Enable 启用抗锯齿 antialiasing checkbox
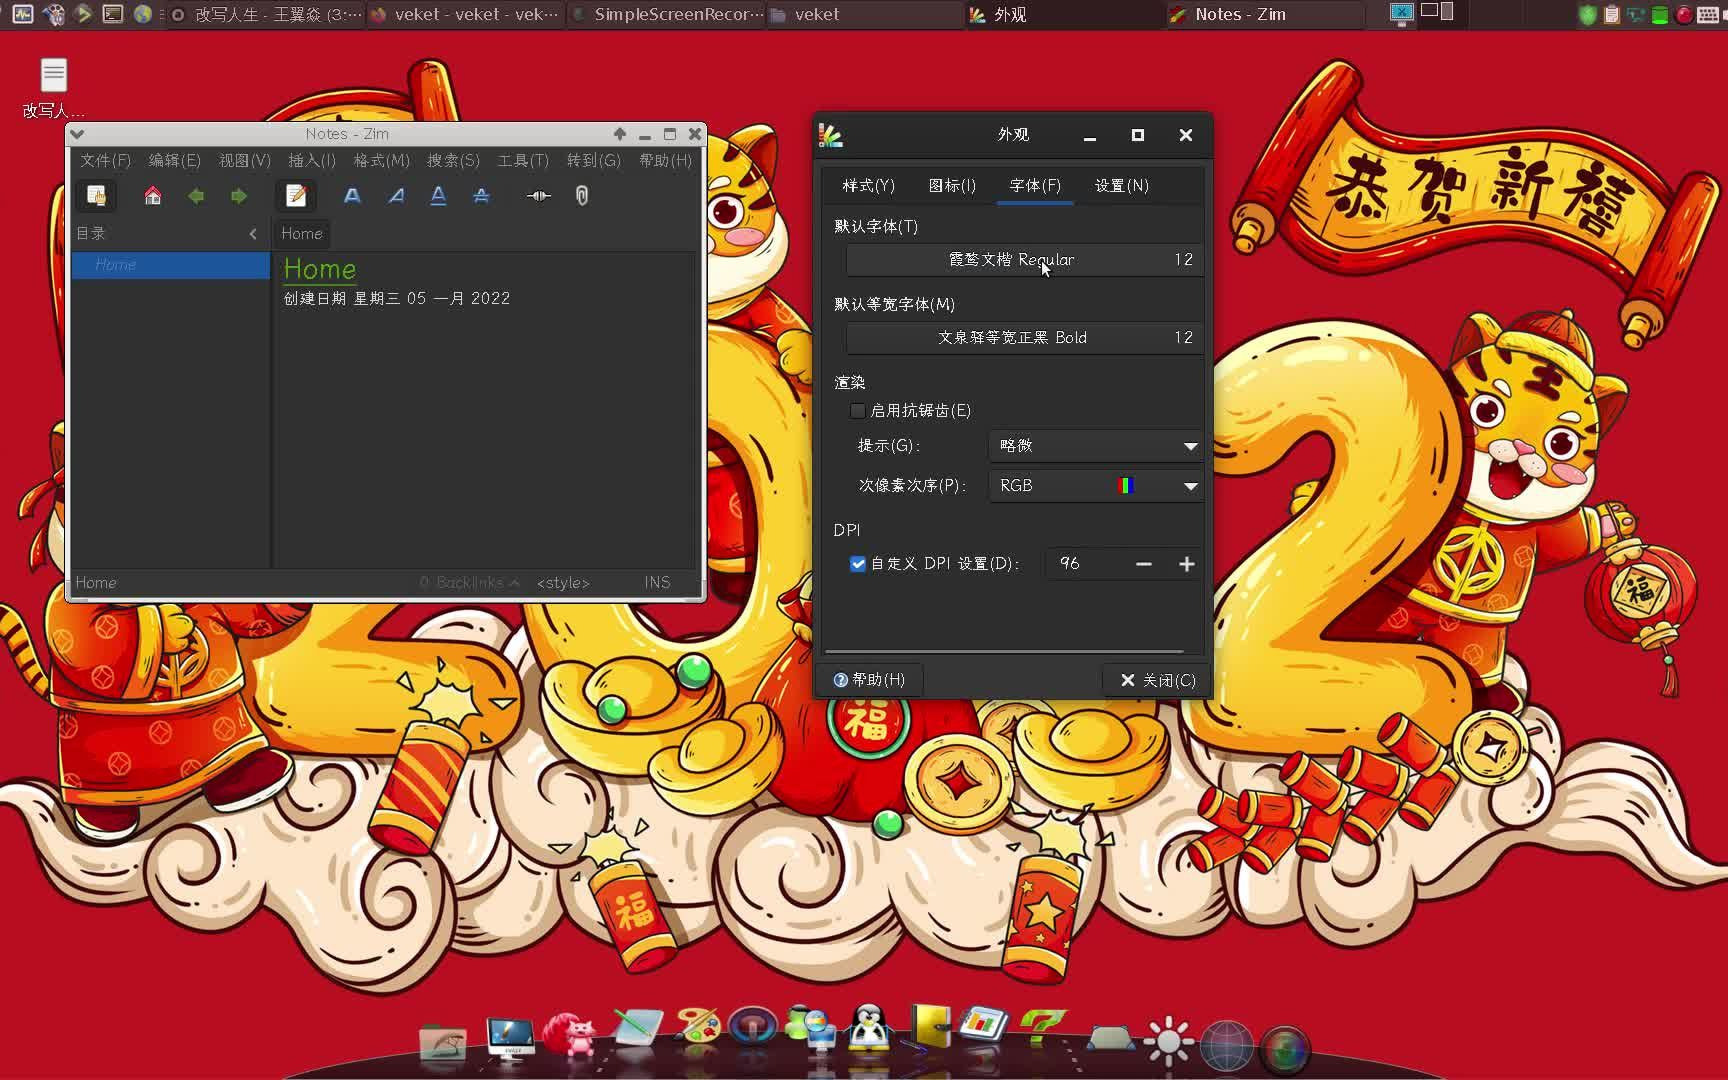Screen dimensions: 1728x1080 [x=858, y=410]
